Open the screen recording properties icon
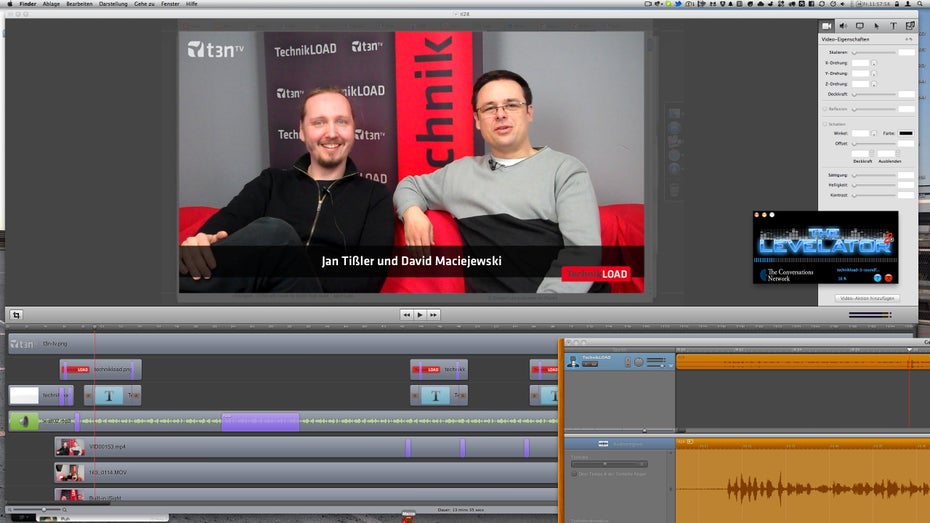 859,26
